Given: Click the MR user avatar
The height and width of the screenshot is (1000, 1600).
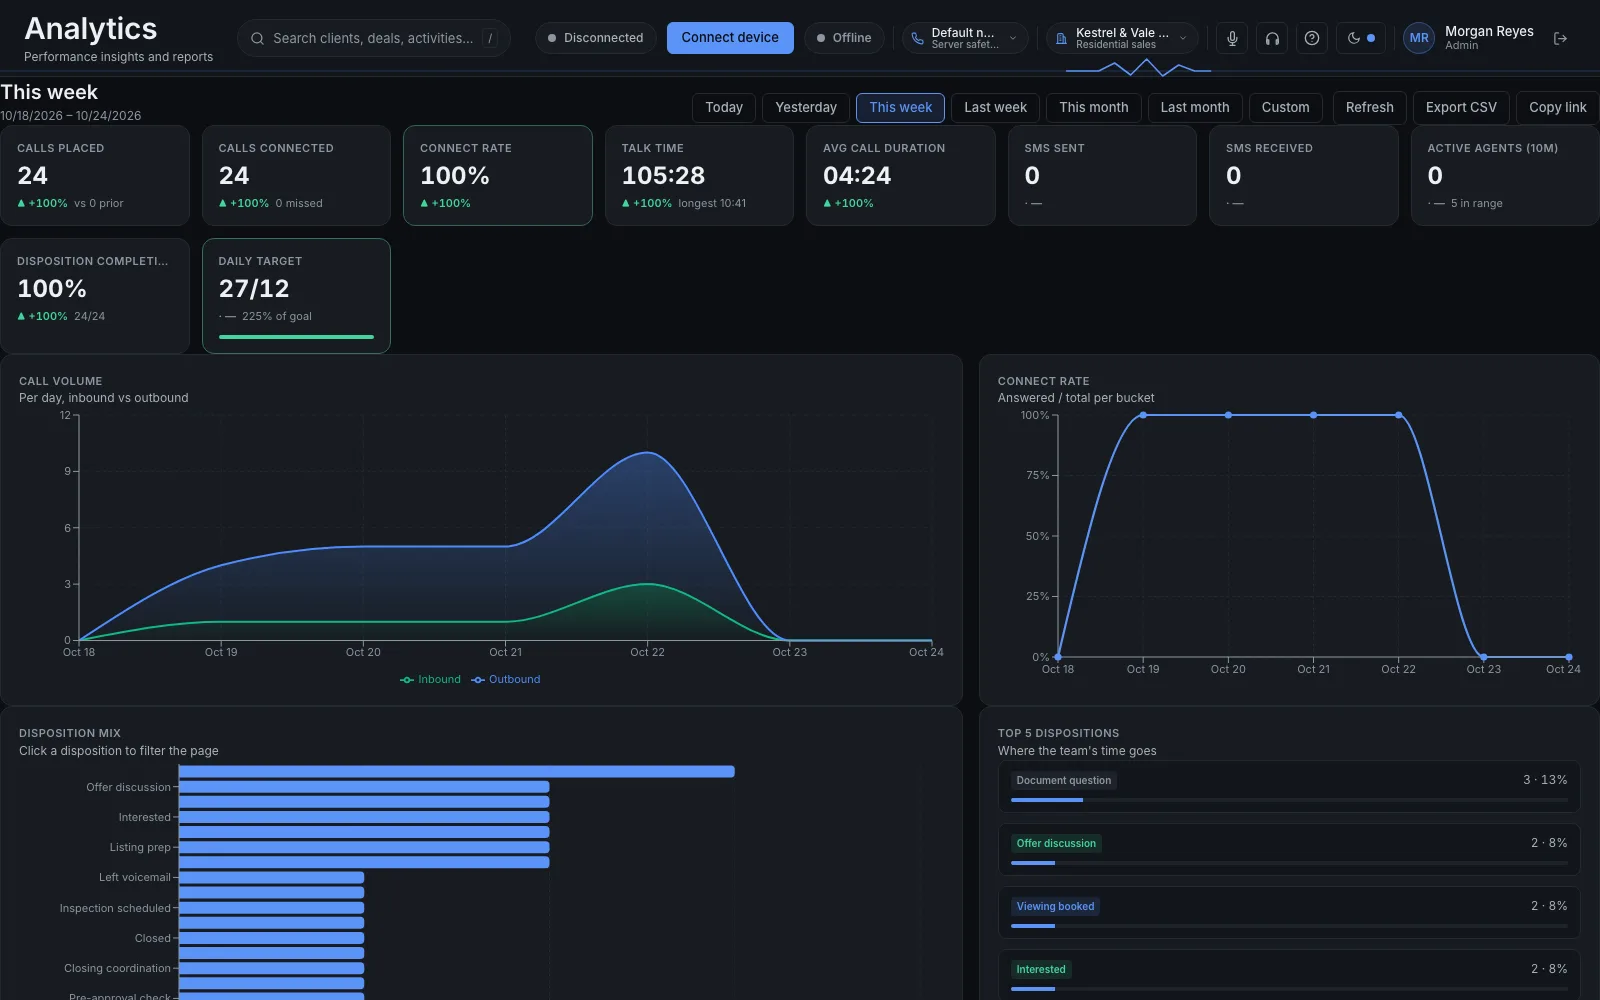Looking at the screenshot, I should [1419, 38].
